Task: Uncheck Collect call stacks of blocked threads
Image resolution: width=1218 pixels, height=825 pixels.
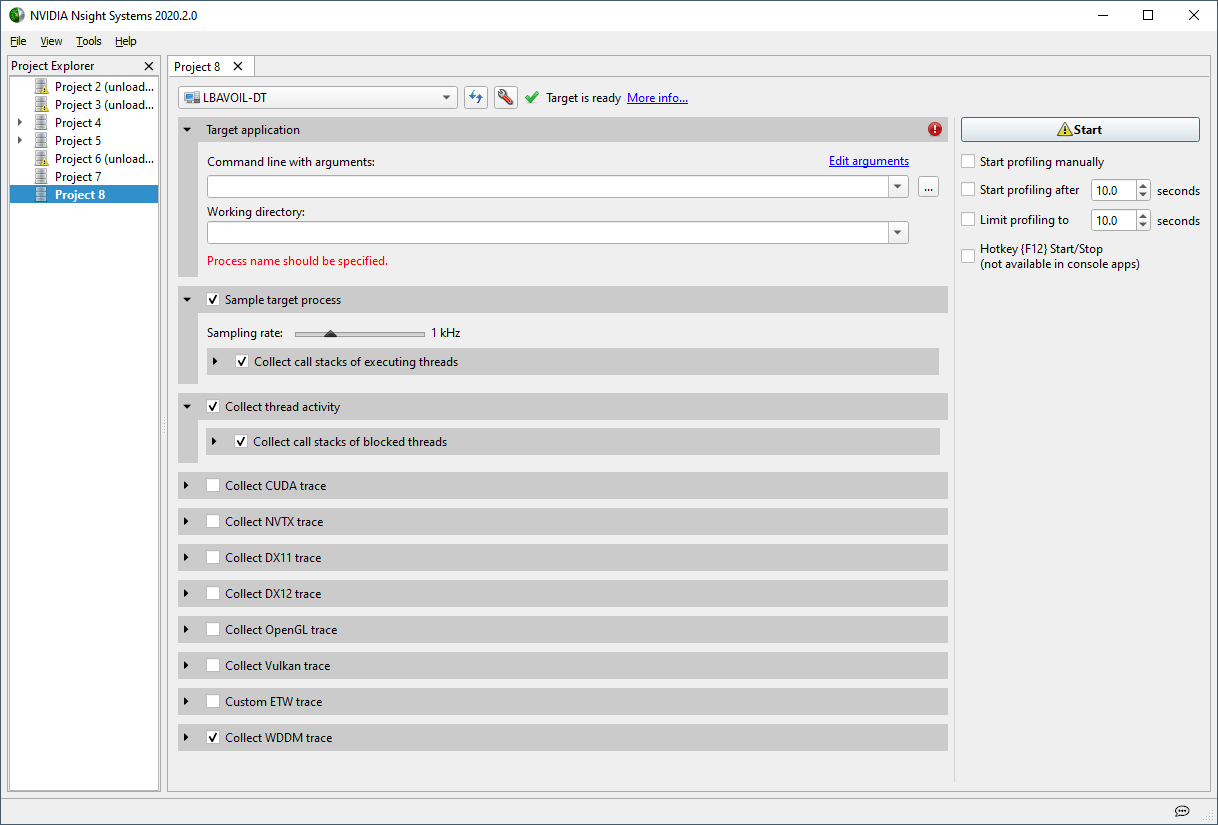Action: click(241, 442)
